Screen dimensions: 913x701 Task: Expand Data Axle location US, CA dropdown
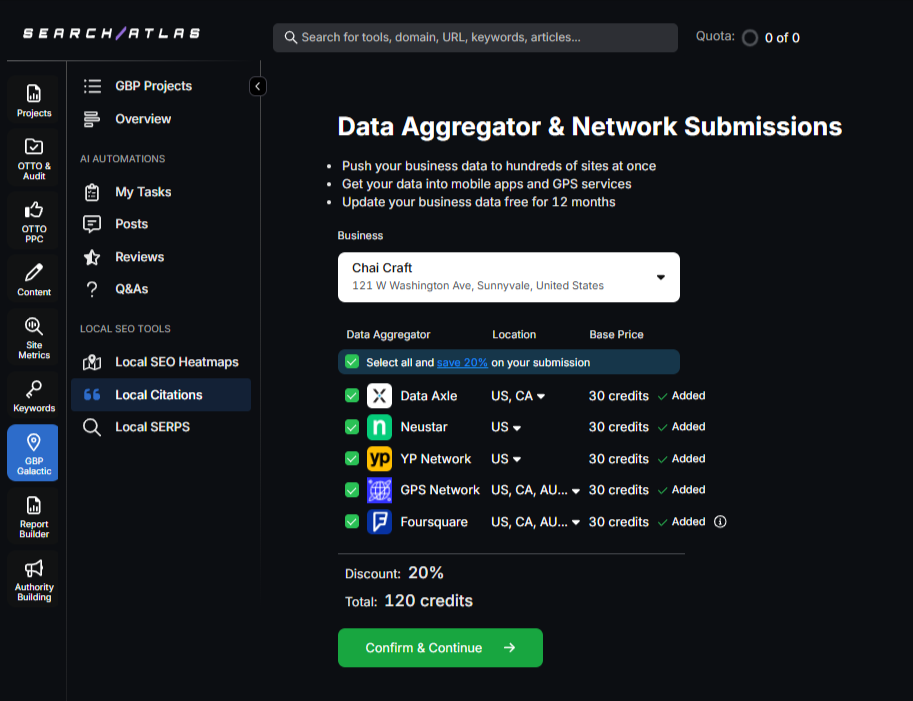tap(518, 396)
